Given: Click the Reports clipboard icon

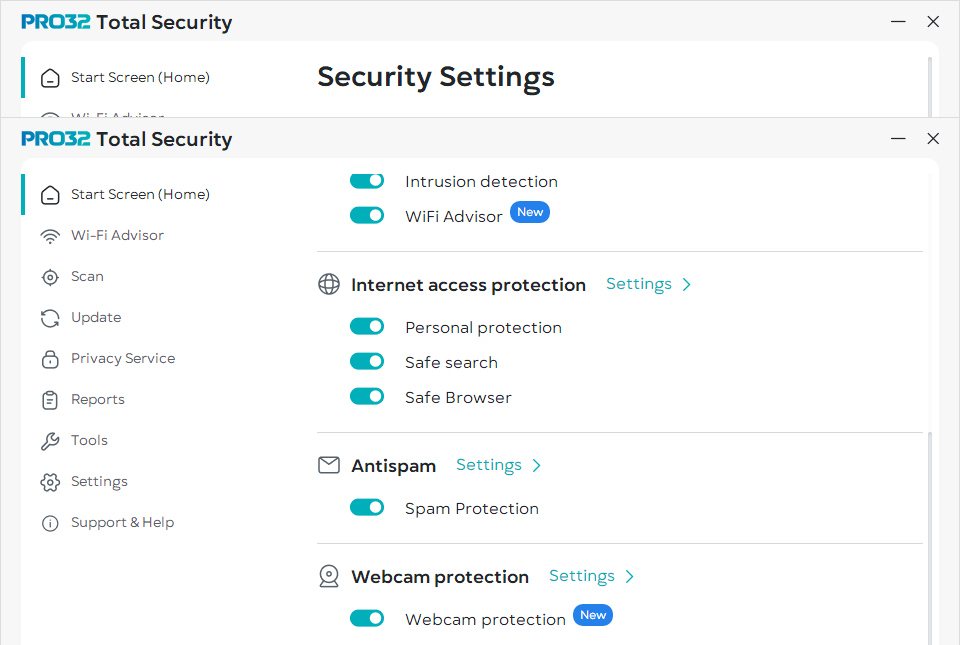Looking at the screenshot, I should point(50,400).
